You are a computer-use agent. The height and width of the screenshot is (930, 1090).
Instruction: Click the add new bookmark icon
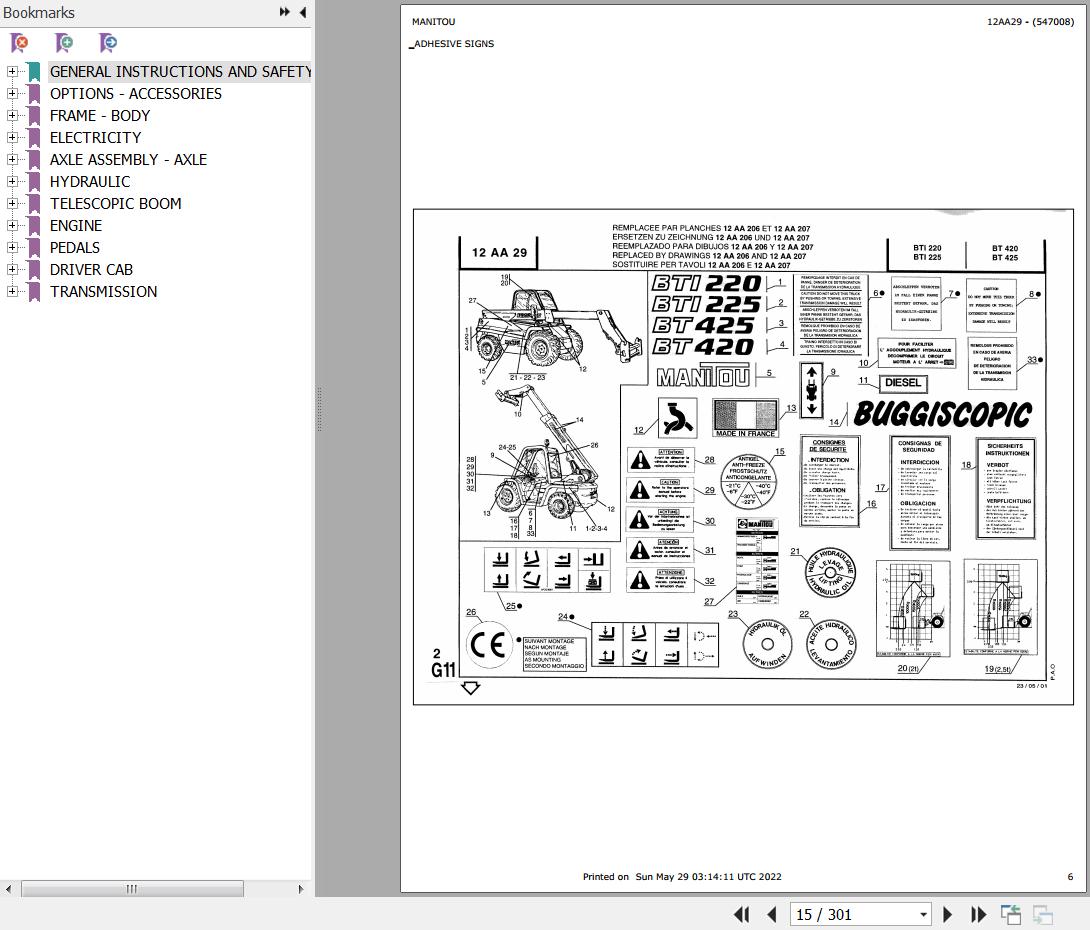64,43
